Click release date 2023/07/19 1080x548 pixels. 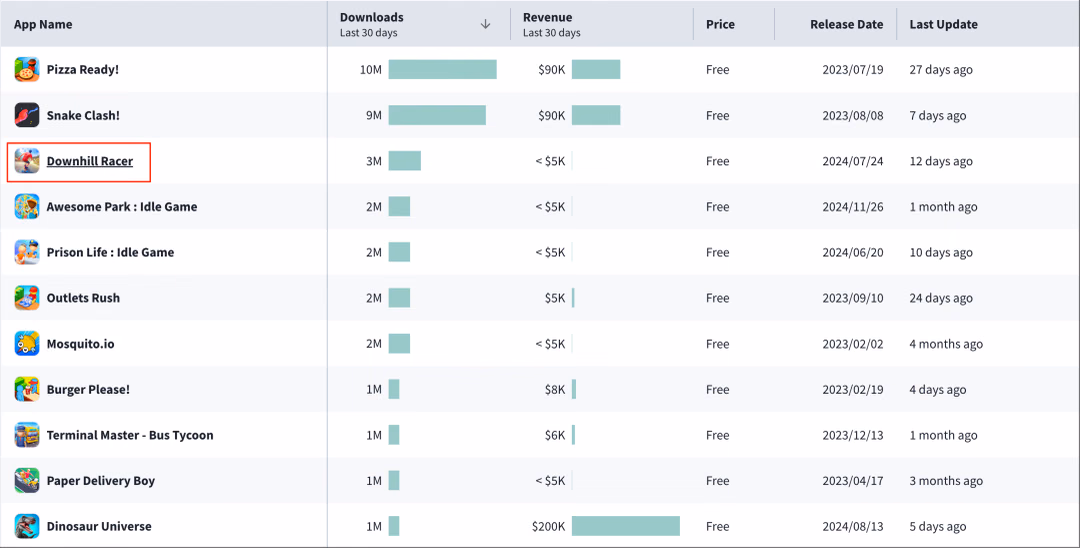853,70
